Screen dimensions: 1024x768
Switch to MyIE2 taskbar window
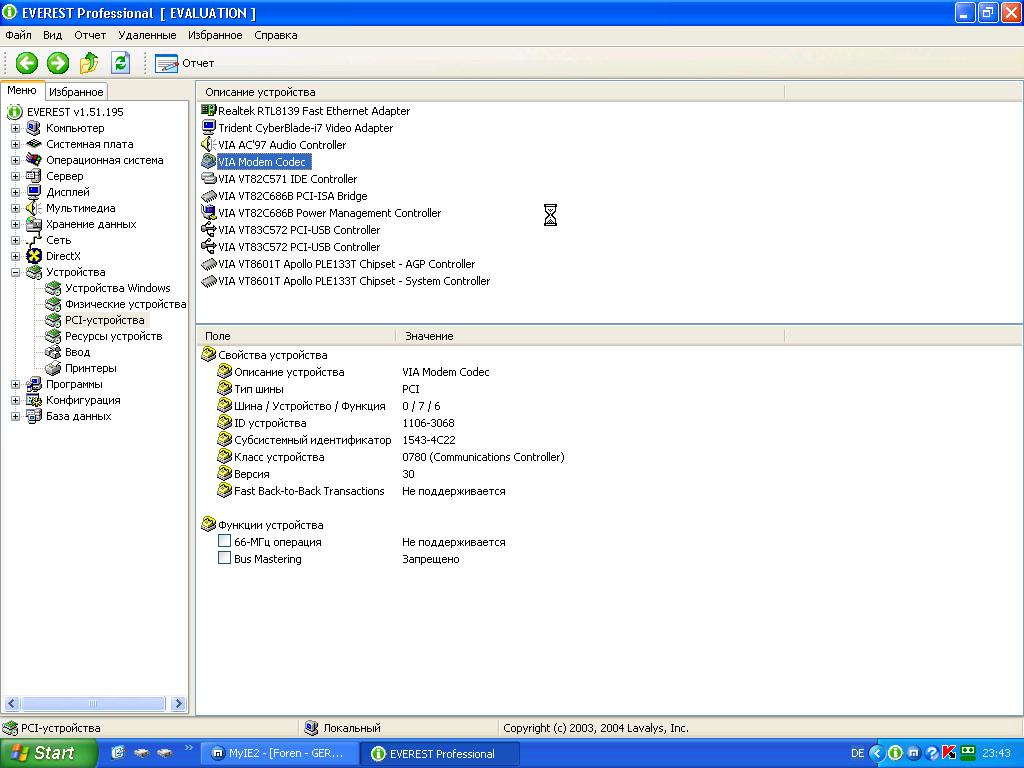(x=279, y=753)
